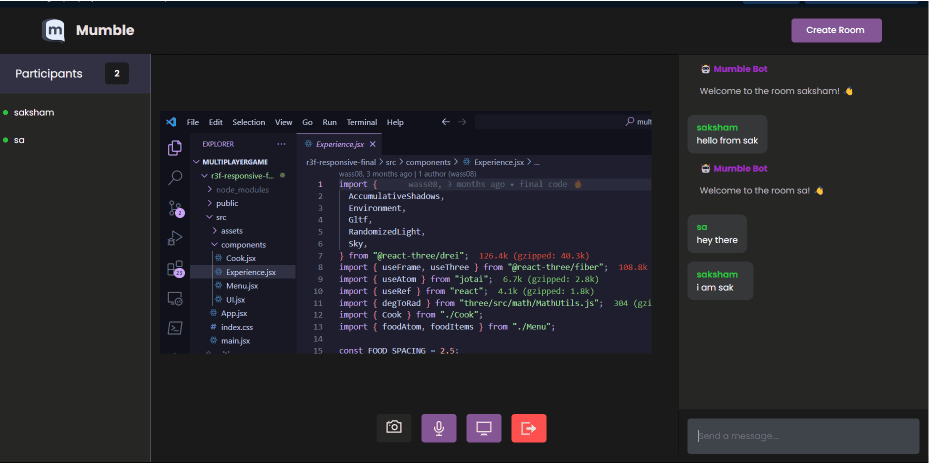Click the Send a message input field

click(803, 436)
